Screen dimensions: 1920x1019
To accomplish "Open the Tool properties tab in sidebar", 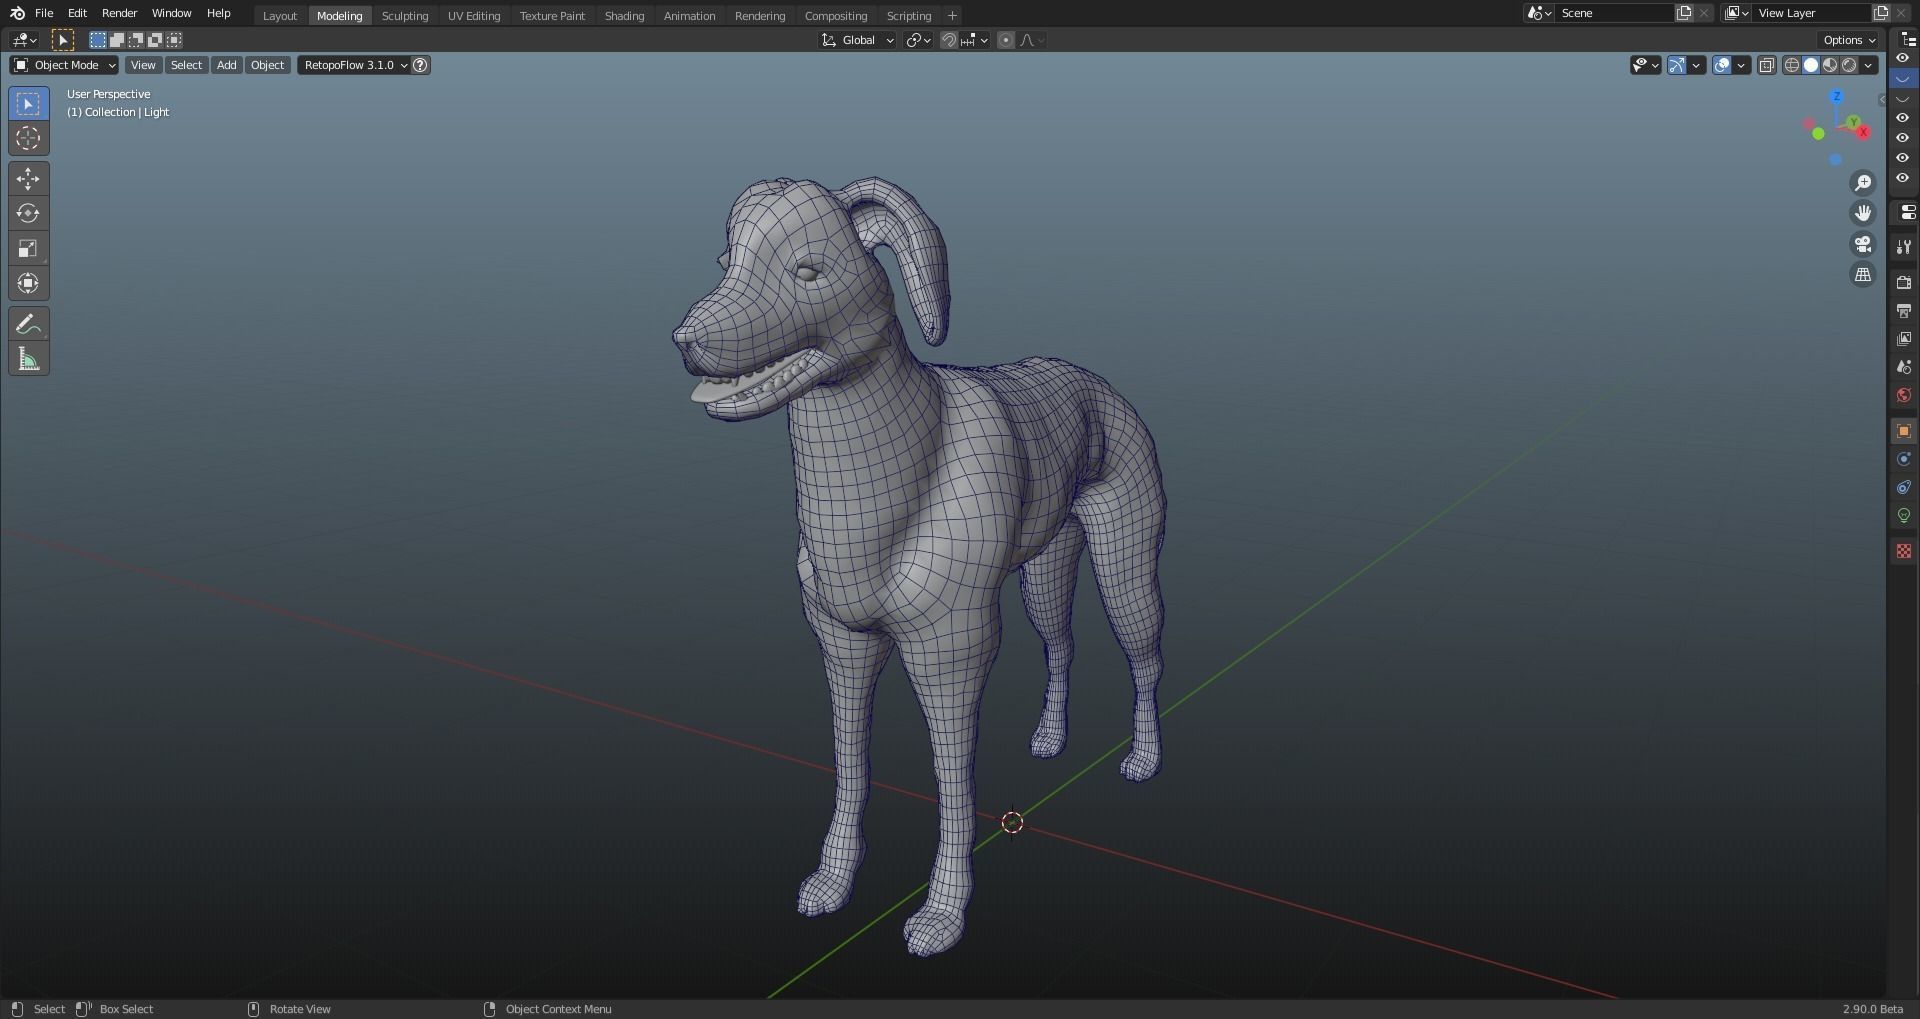I will coord(1904,246).
